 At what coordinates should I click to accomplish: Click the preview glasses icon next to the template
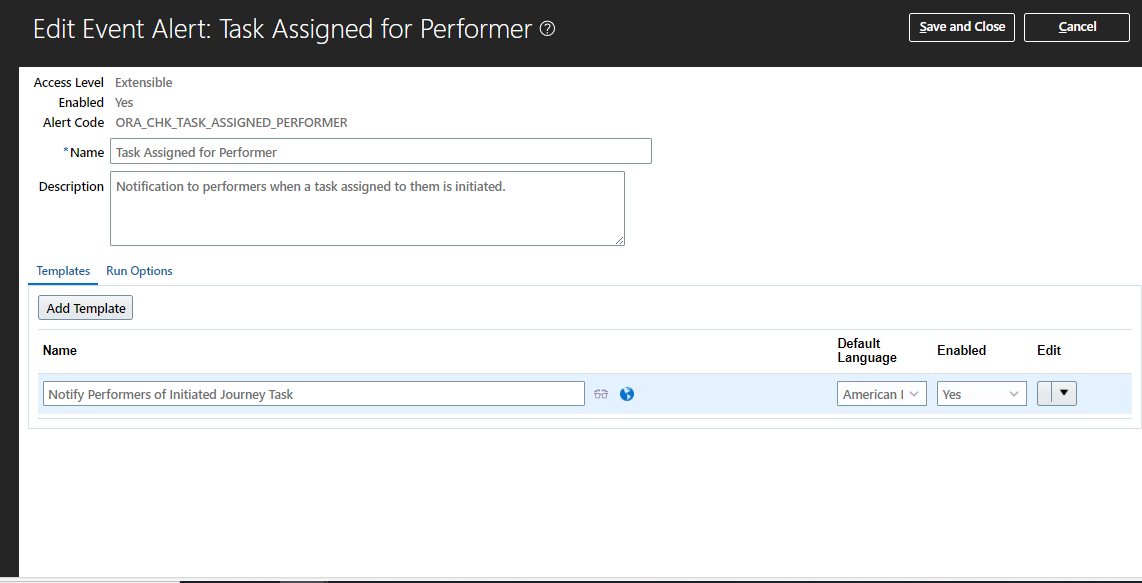point(601,394)
